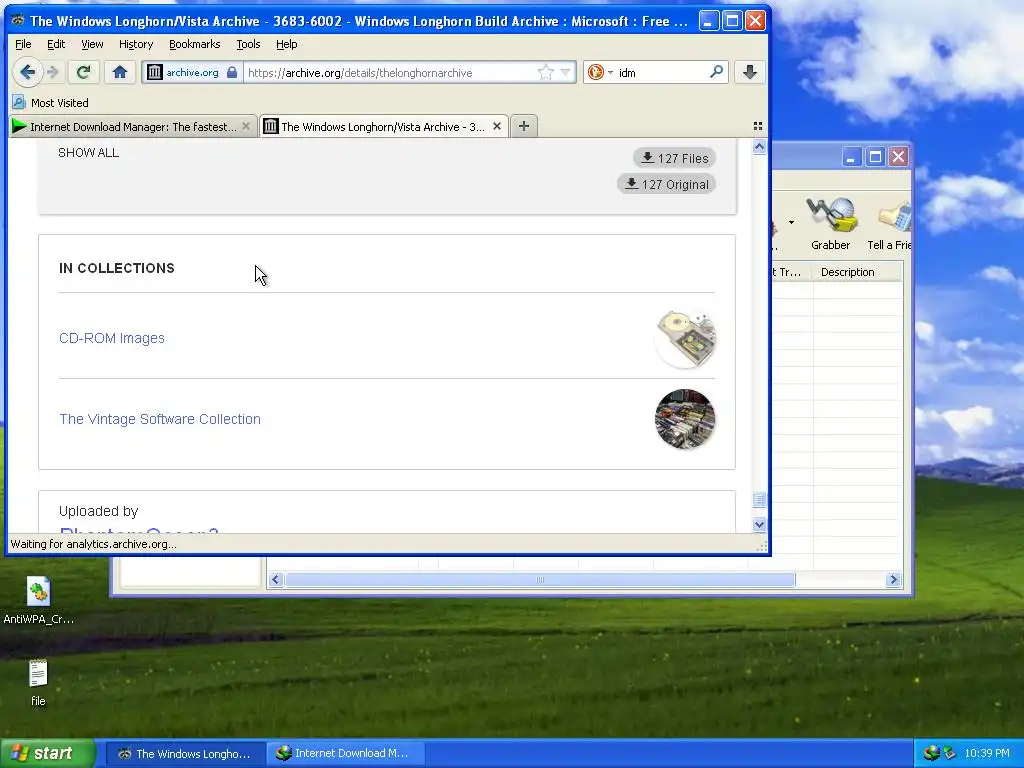Click the Vintage Software Collection thumbnail

coord(685,419)
